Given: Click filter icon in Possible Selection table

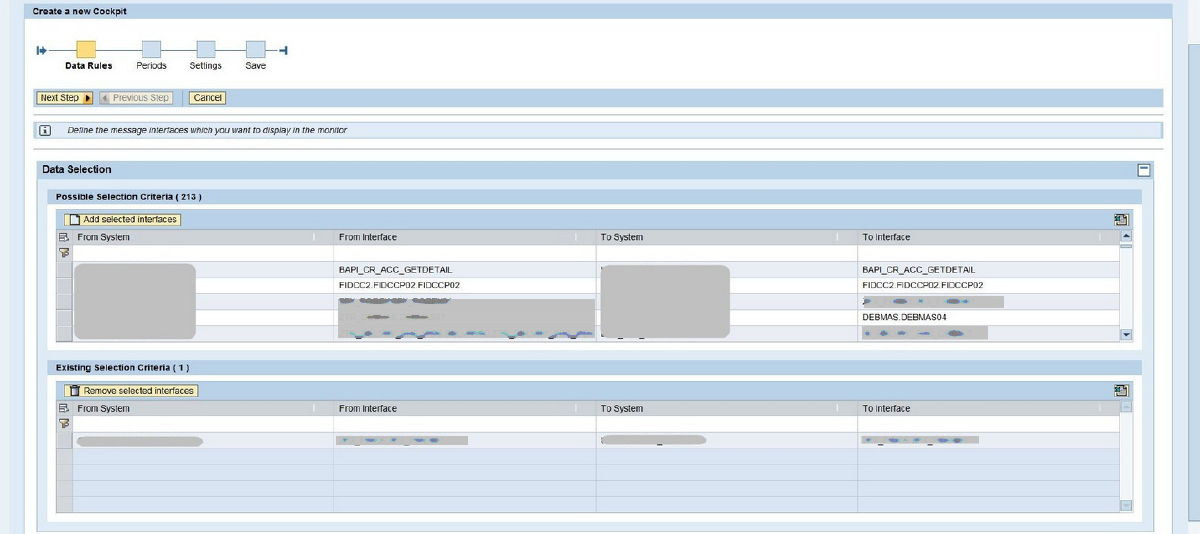Looking at the screenshot, I should 65,253.
